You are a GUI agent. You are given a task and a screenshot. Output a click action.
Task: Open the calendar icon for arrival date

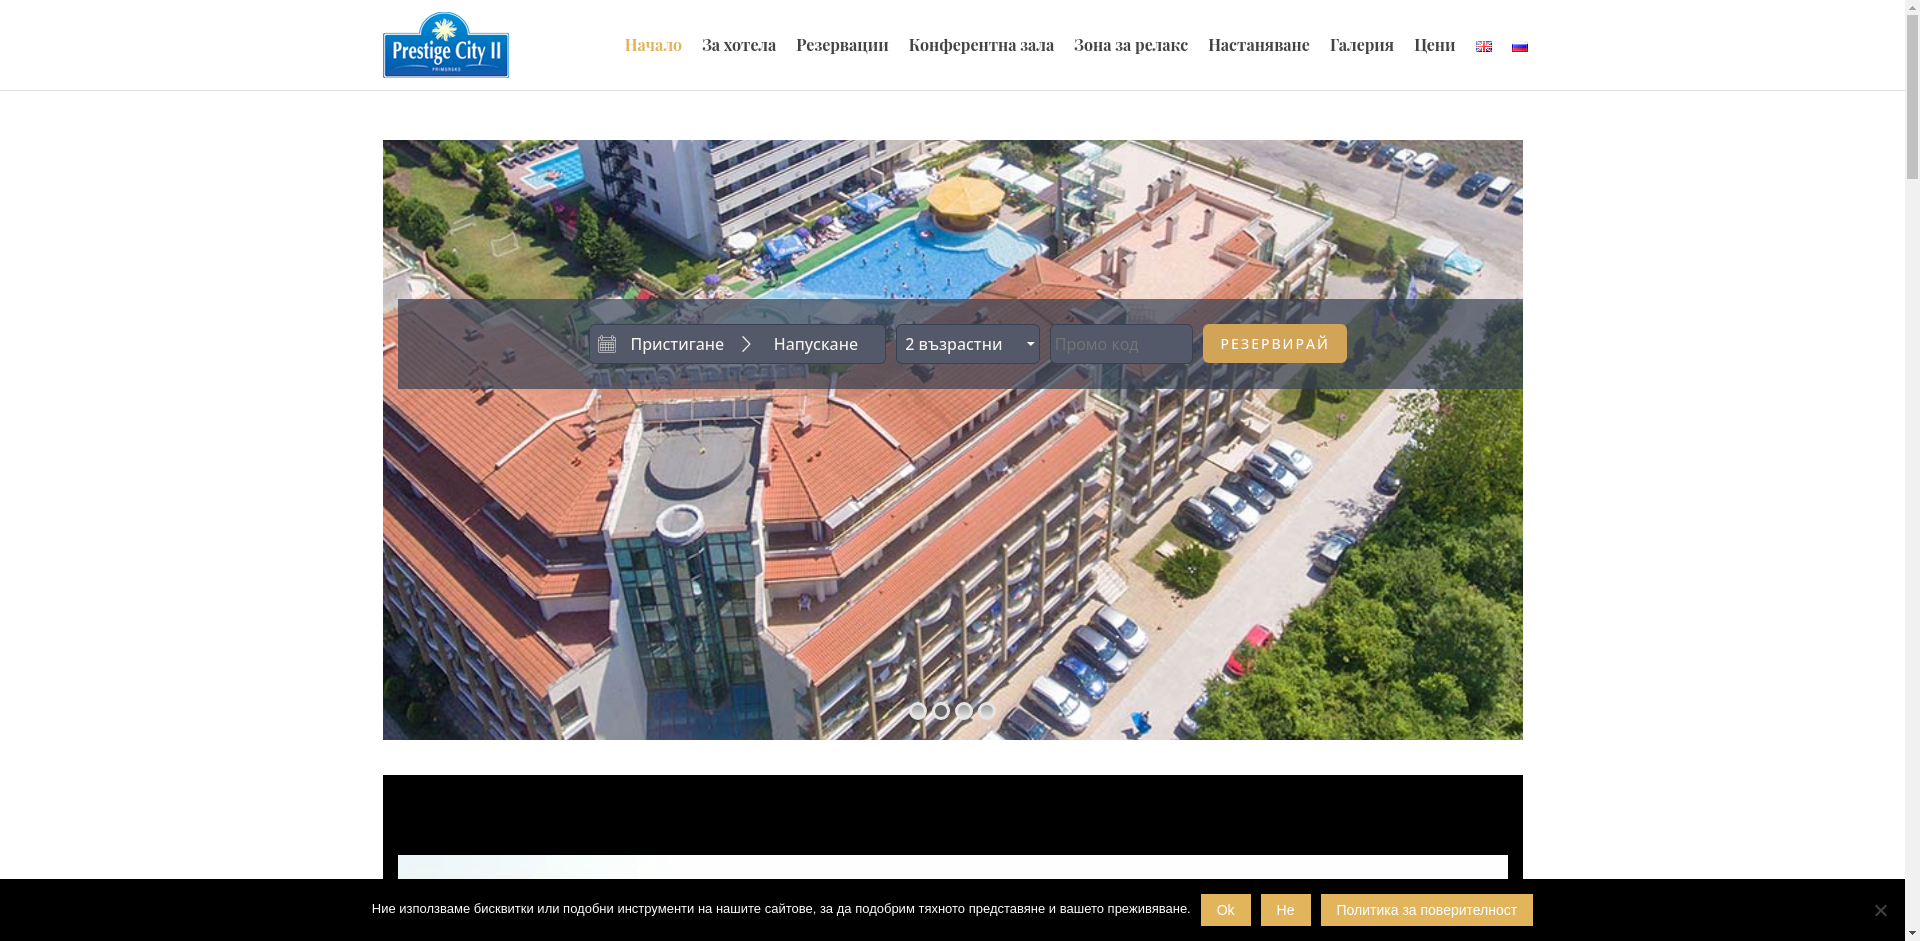click(x=607, y=344)
